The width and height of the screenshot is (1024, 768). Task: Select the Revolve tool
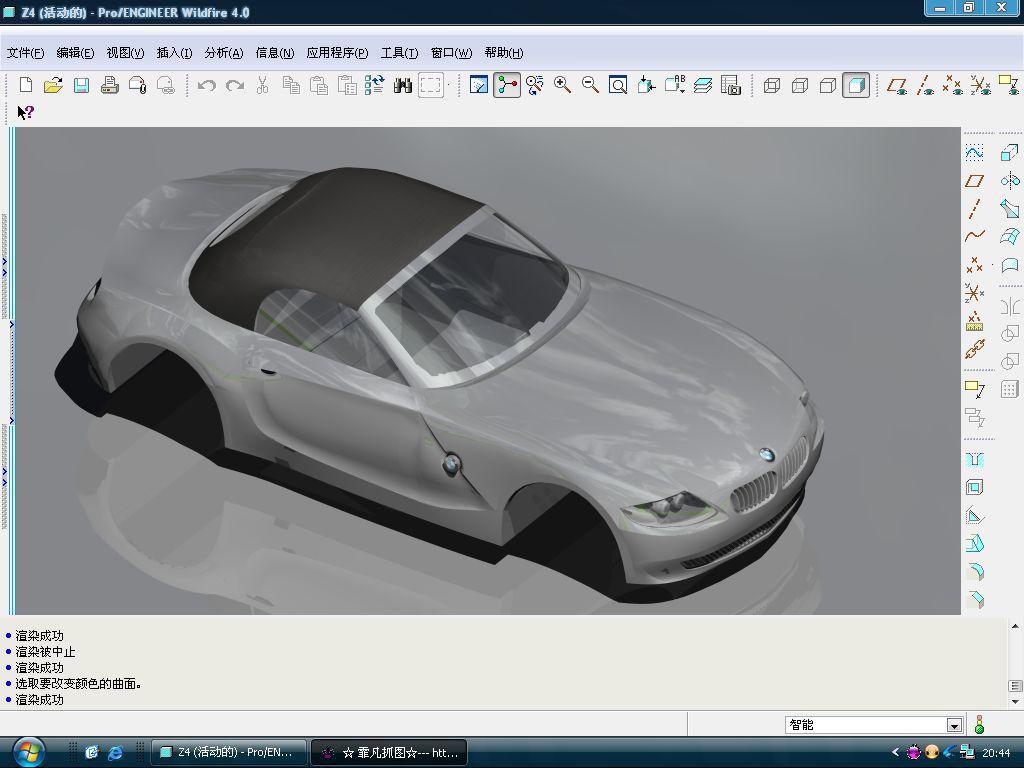[x=1010, y=181]
